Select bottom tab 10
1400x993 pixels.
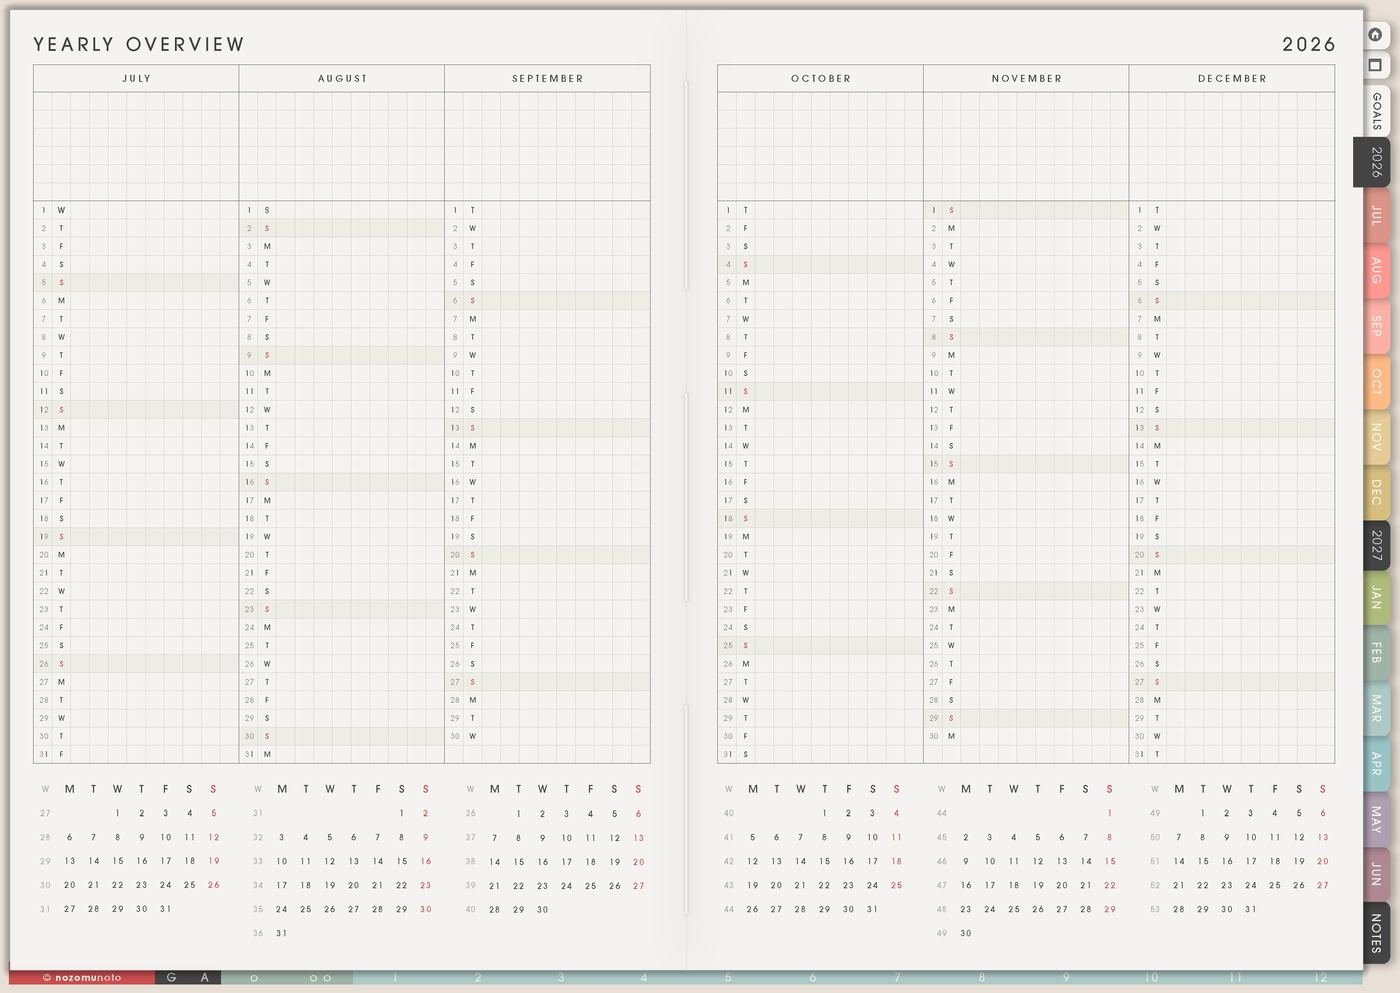point(1152,977)
